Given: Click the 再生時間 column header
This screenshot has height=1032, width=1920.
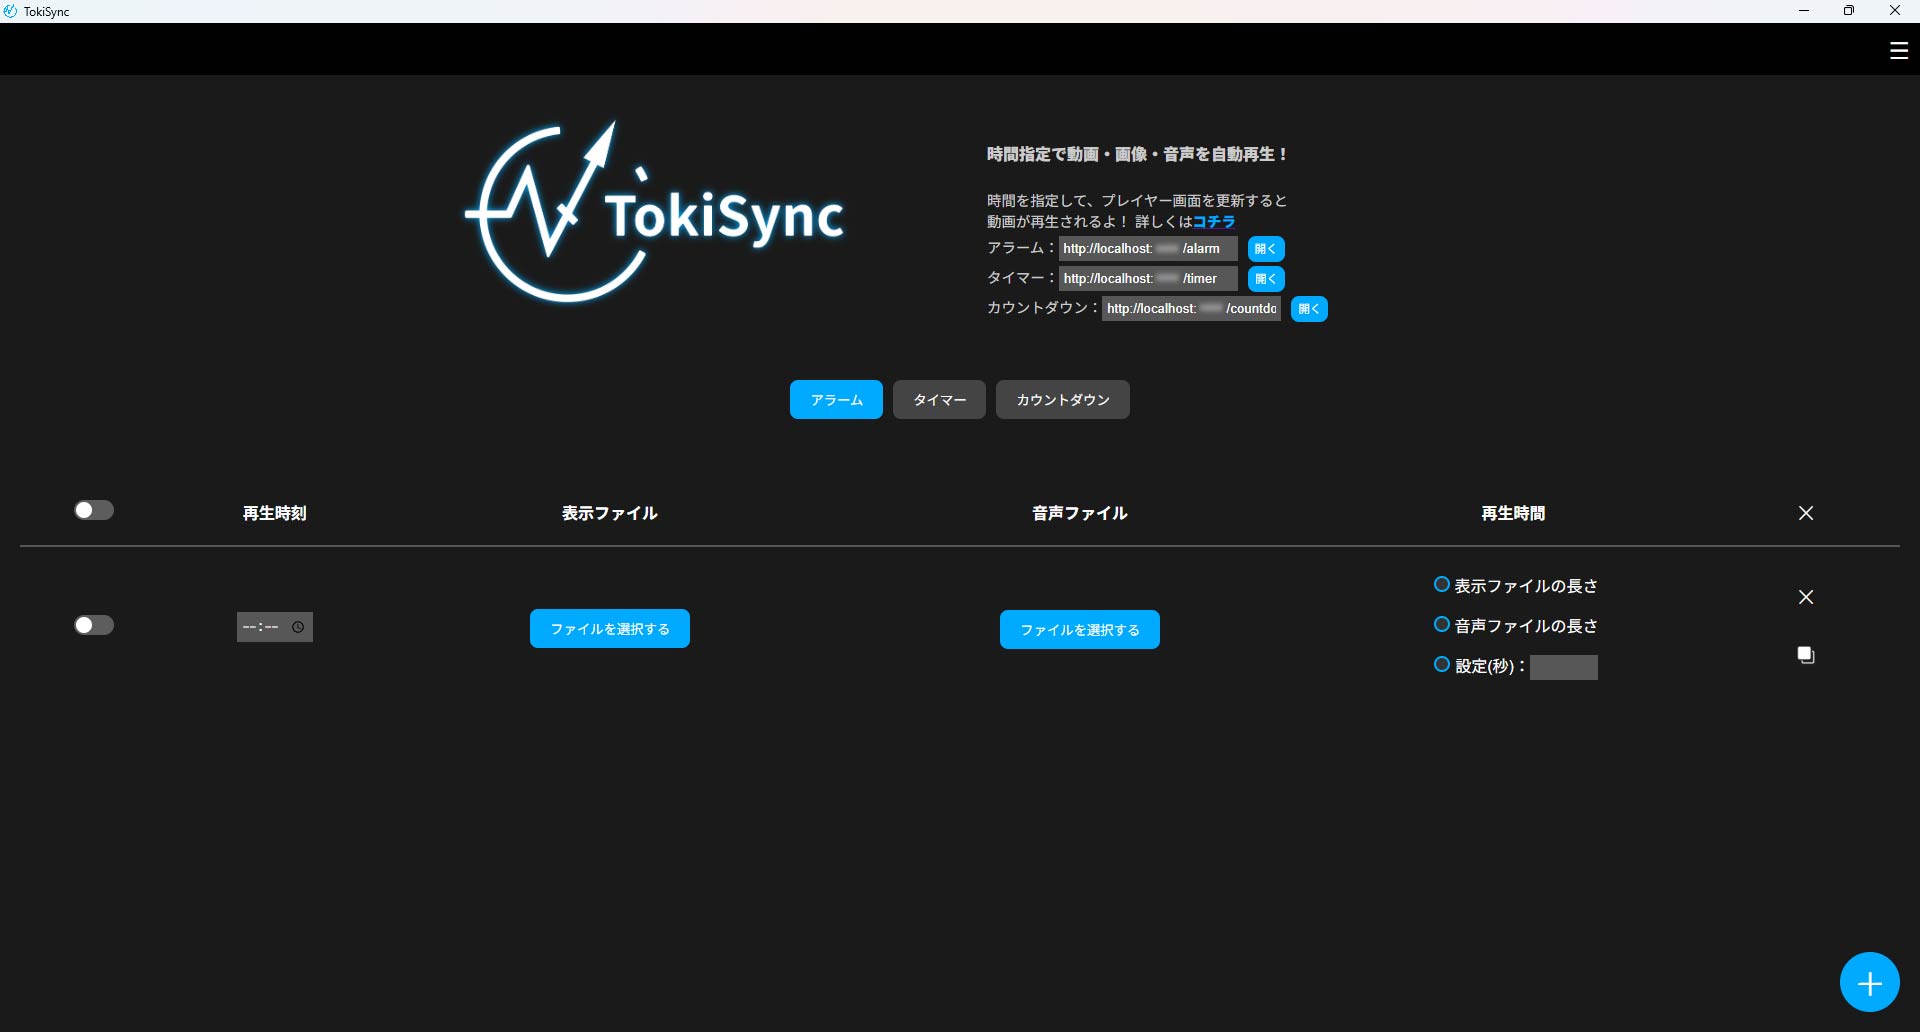Looking at the screenshot, I should click(x=1513, y=513).
